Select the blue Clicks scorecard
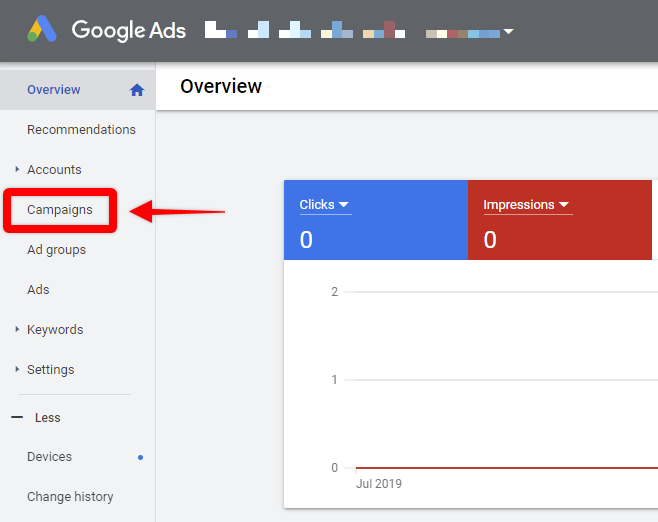The width and height of the screenshot is (658, 522). point(376,220)
